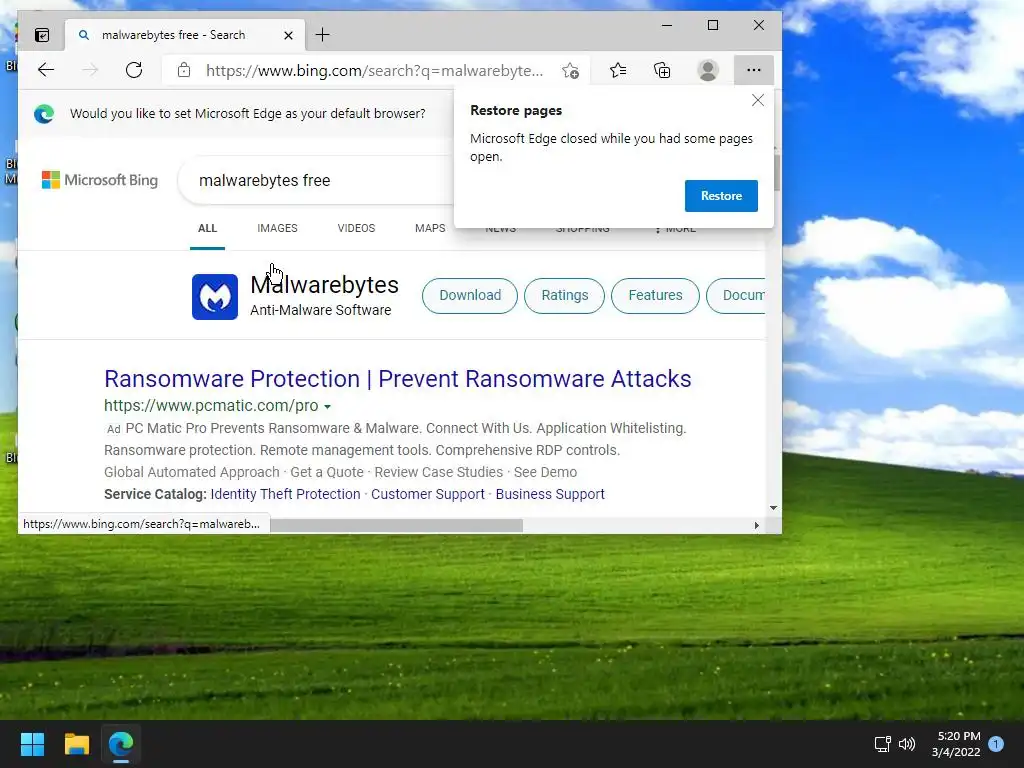The width and height of the screenshot is (1024, 768).
Task: Click the scroll right arrow
Action: click(x=756, y=525)
